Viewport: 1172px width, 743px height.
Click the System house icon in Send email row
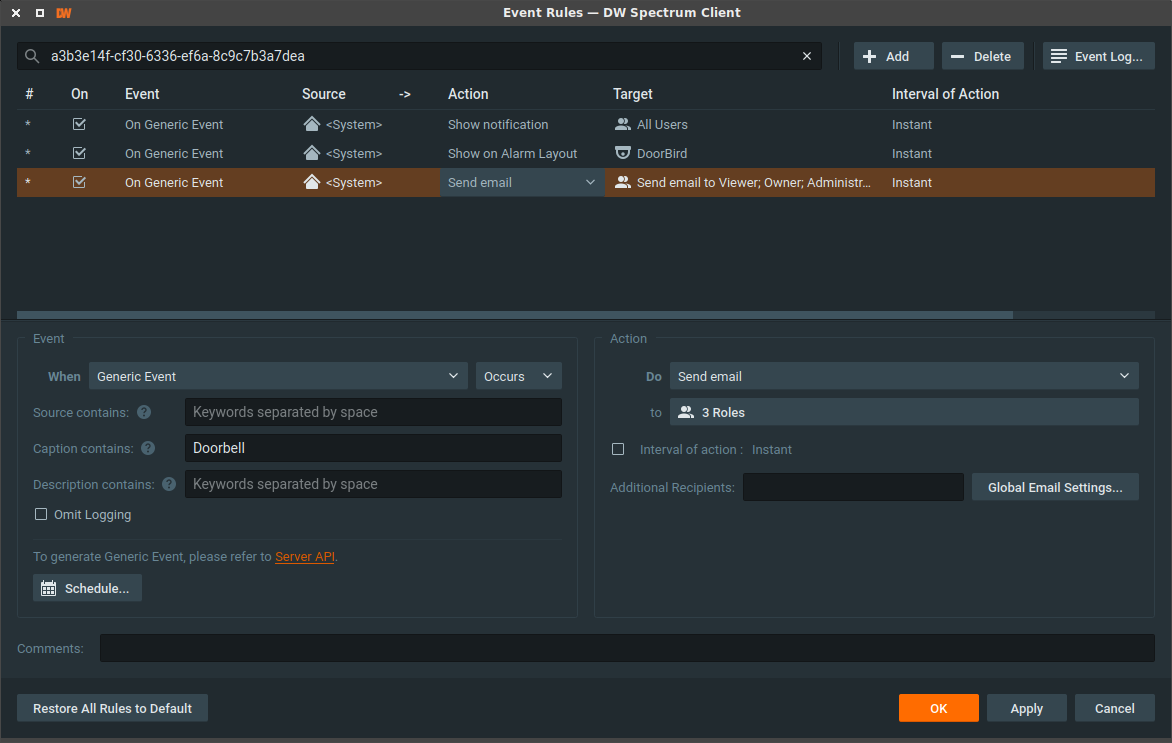click(312, 182)
